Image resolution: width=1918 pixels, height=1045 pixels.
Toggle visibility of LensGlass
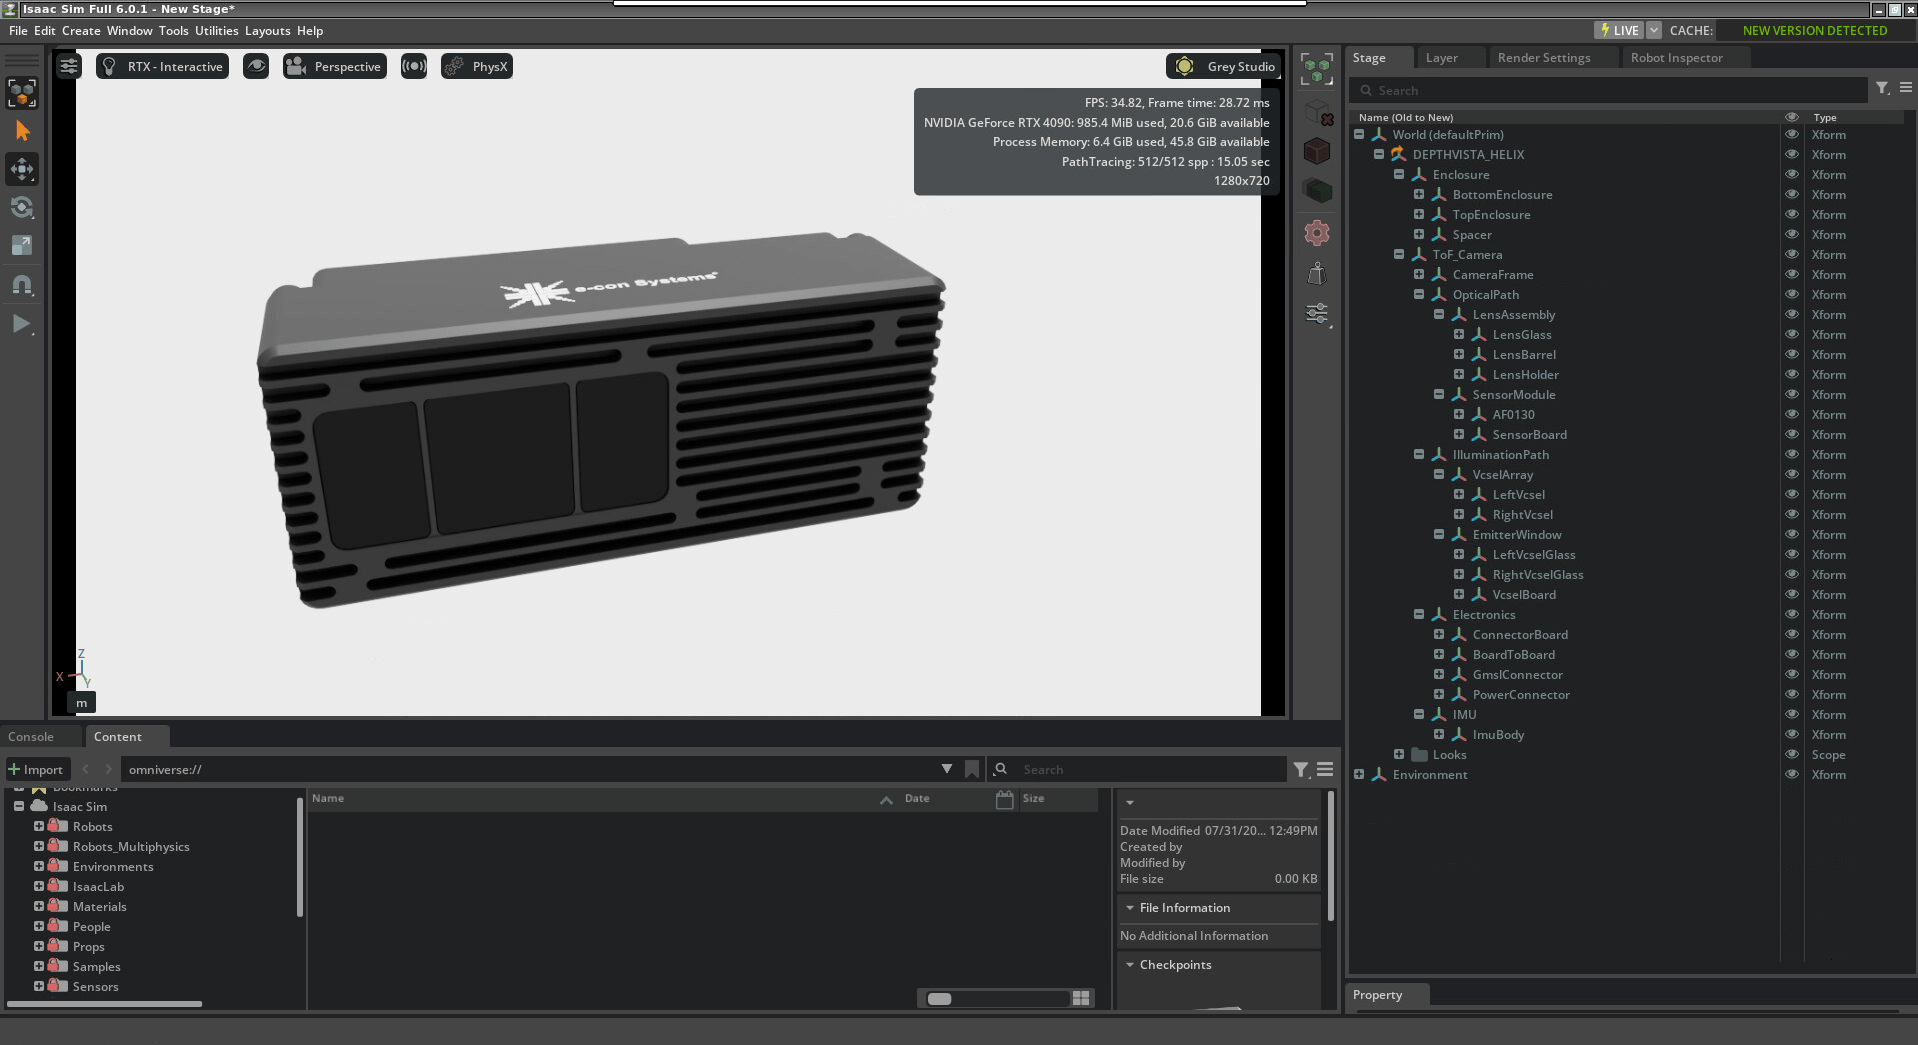click(x=1792, y=335)
